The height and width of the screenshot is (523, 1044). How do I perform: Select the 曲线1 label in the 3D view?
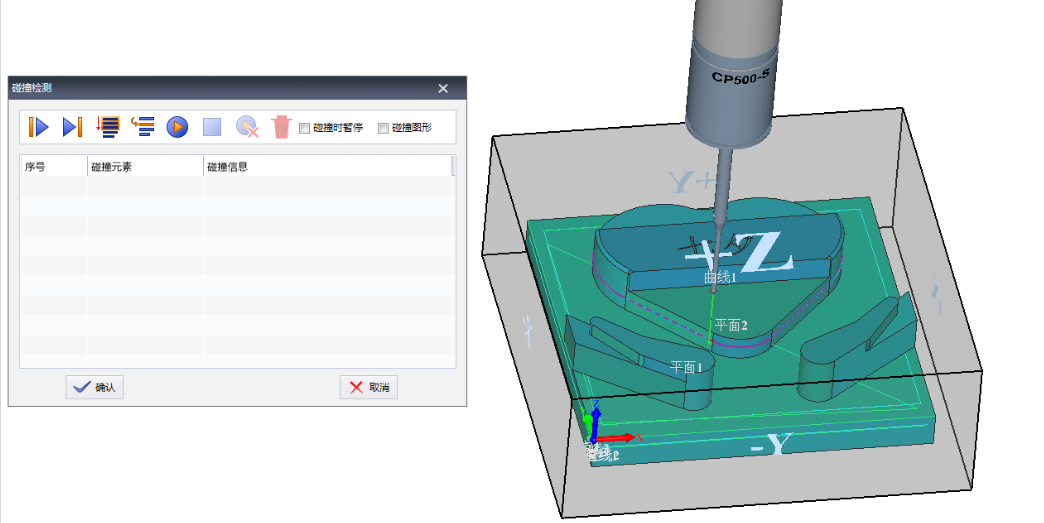(720, 277)
